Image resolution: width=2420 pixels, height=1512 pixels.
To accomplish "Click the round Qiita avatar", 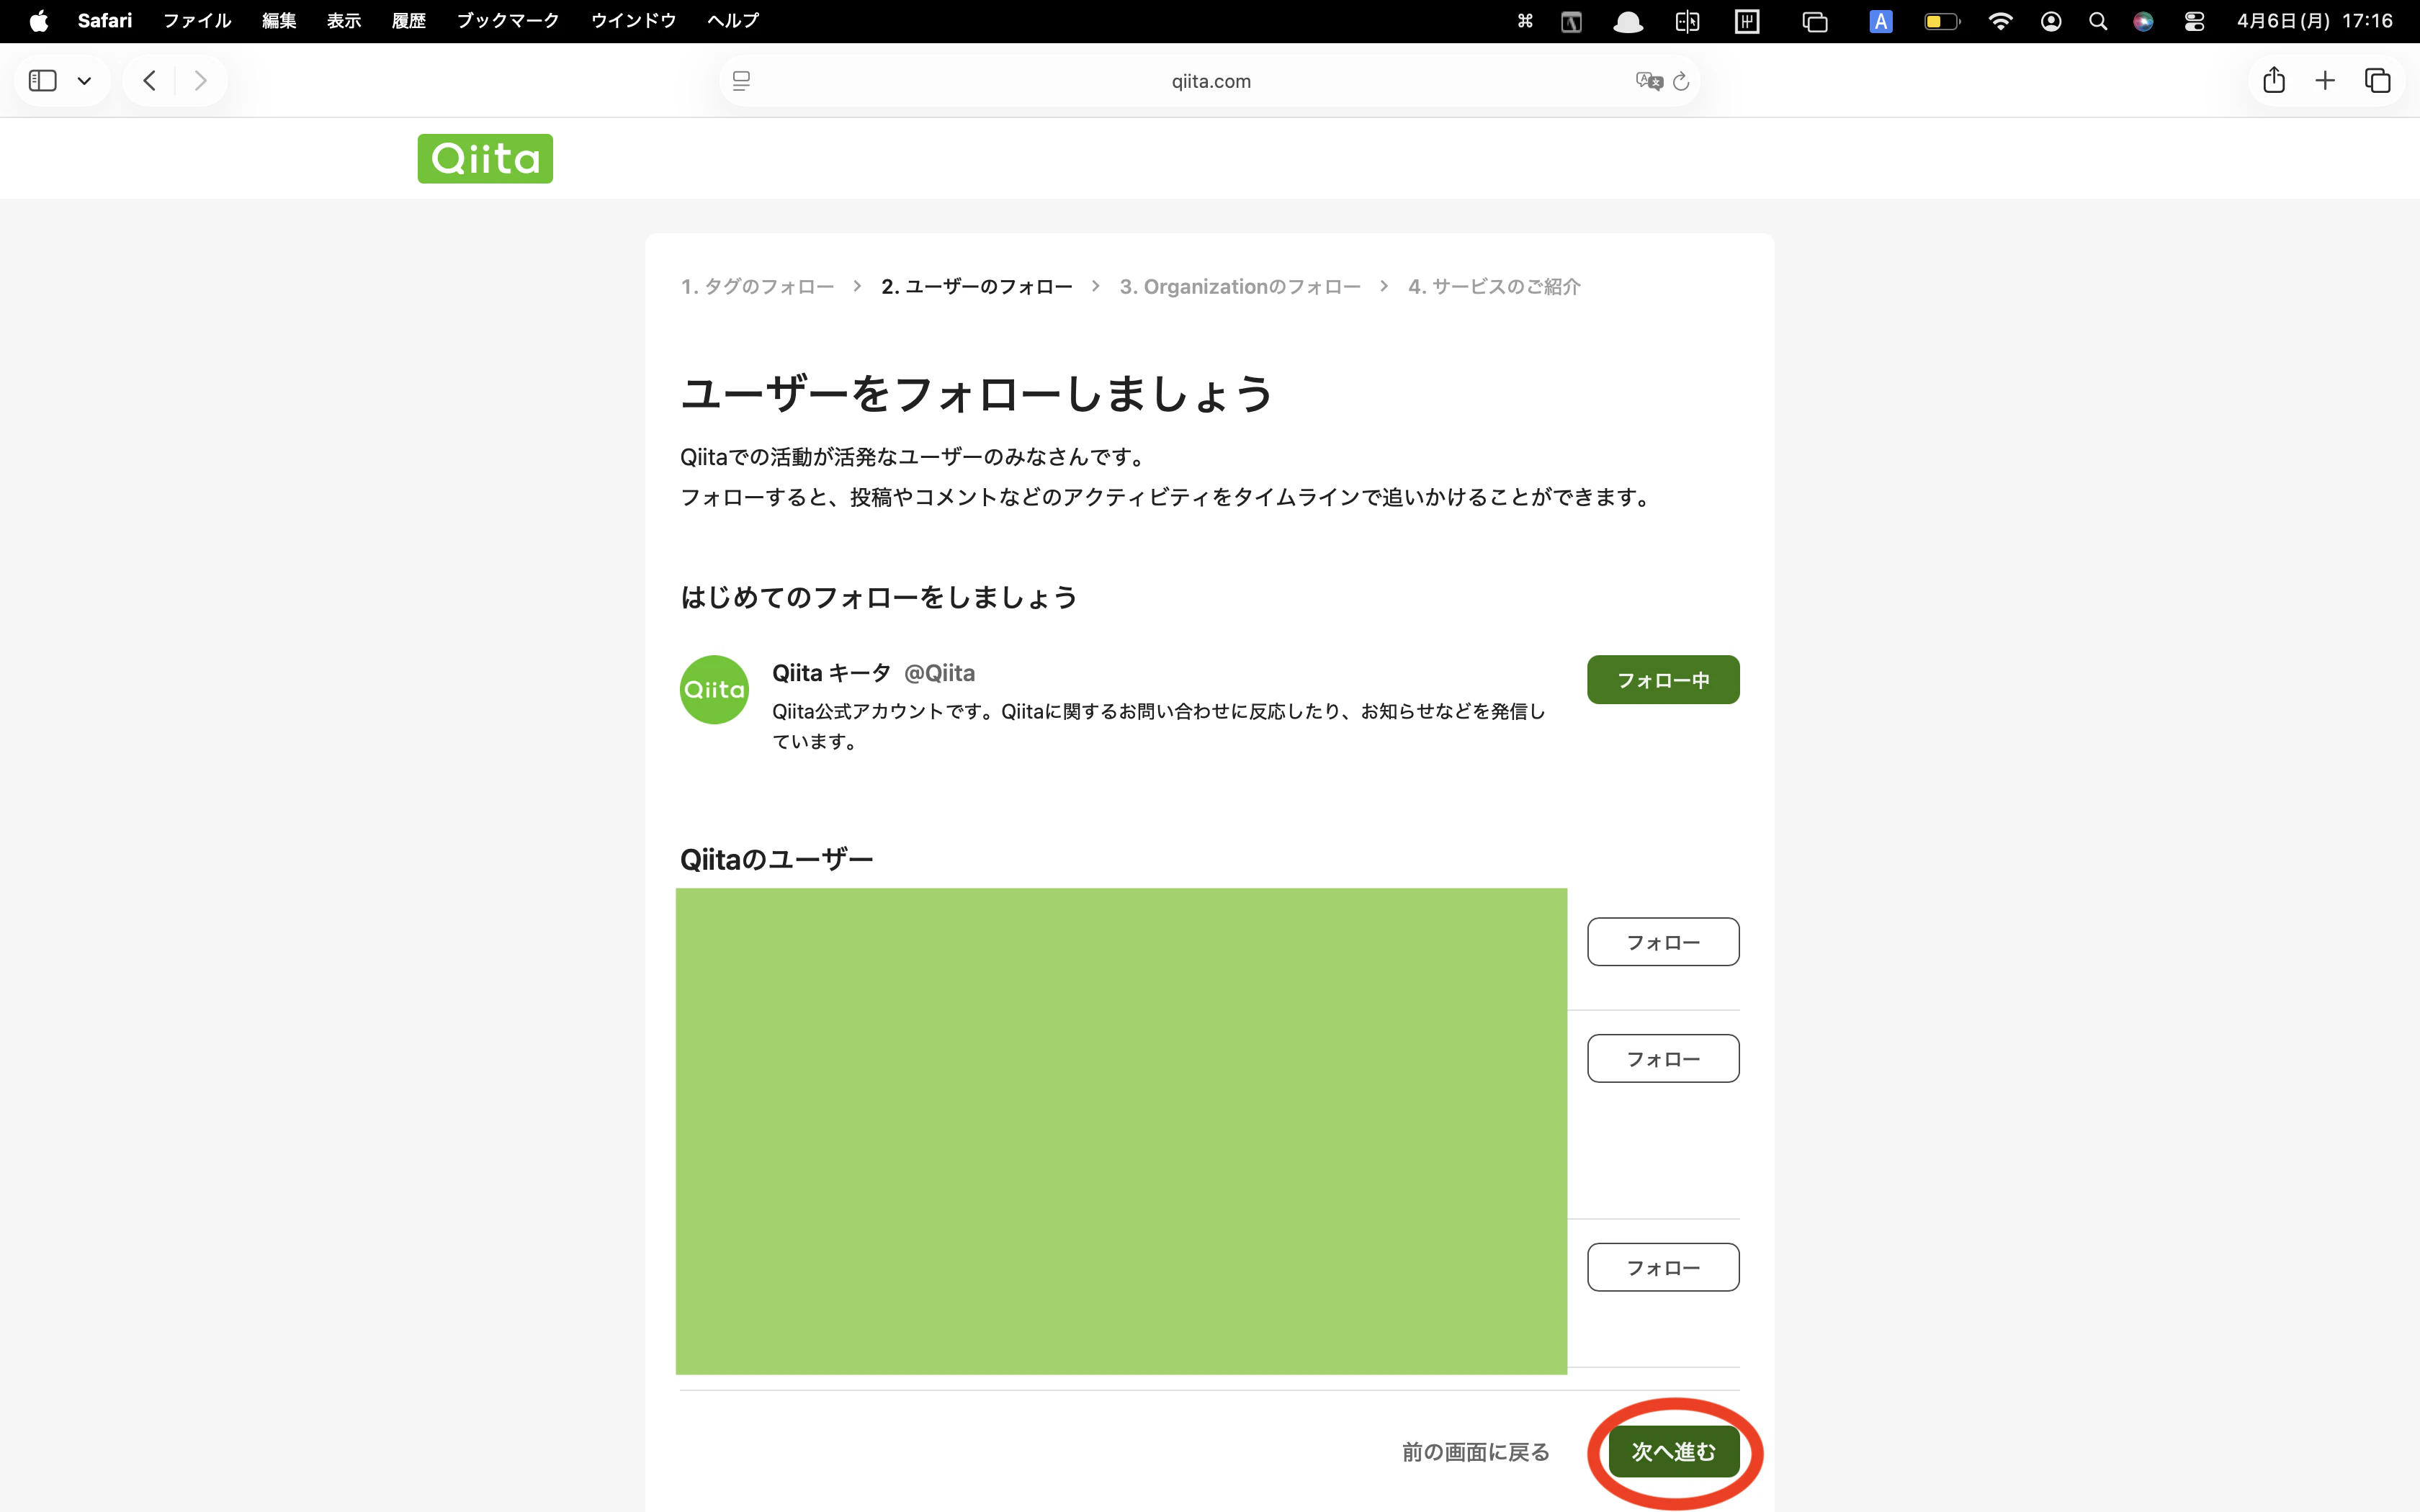I will 714,690.
